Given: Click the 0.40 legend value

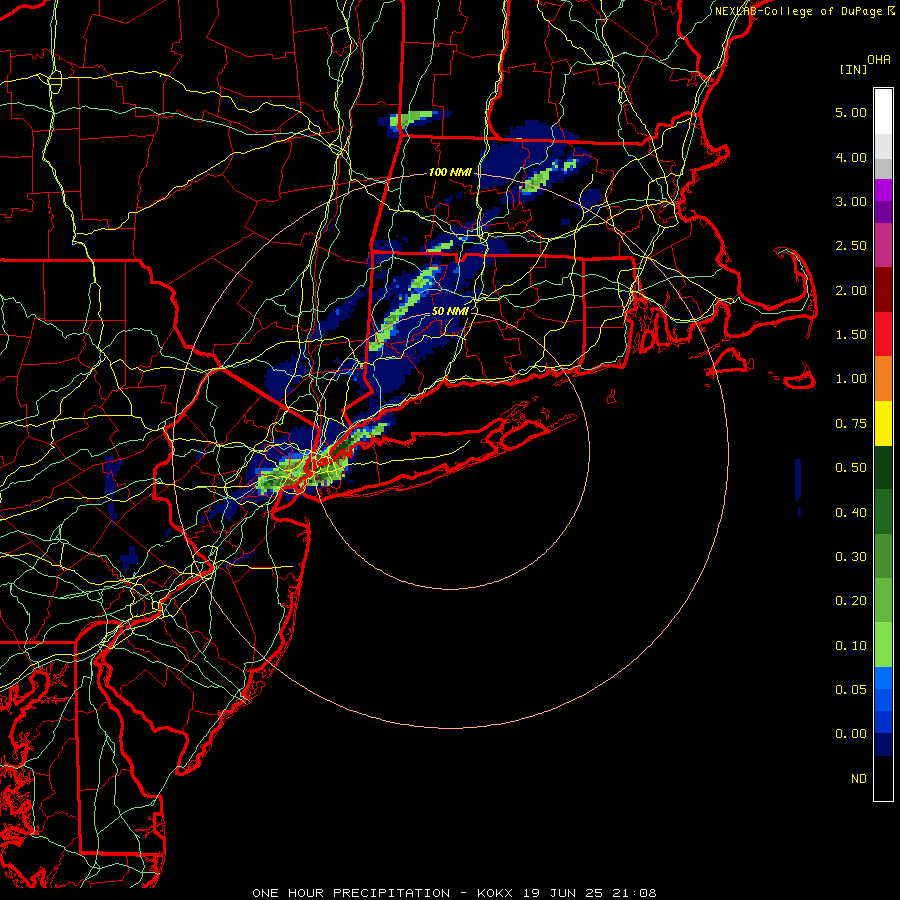Looking at the screenshot, I should pos(851,513).
